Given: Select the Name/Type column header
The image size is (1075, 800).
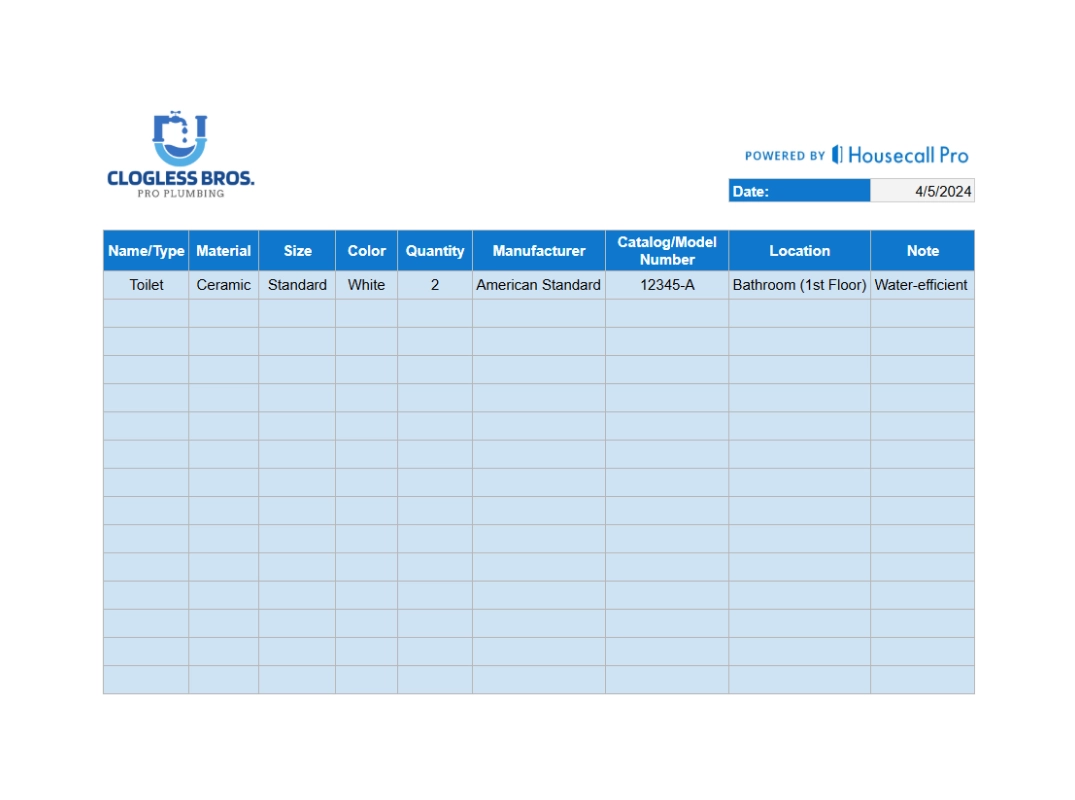Looking at the screenshot, I should tap(146, 251).
